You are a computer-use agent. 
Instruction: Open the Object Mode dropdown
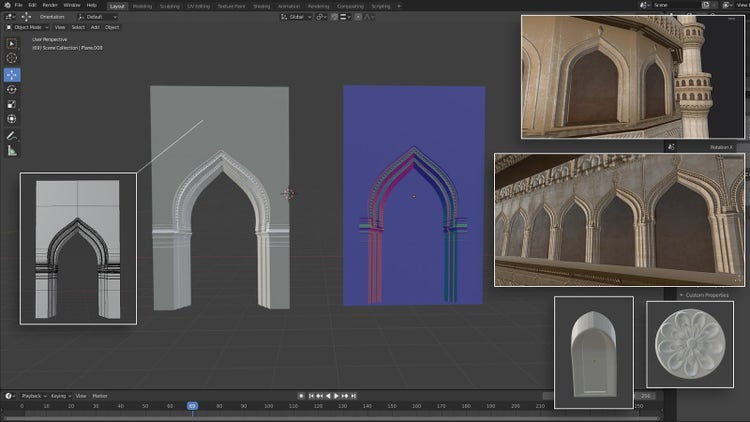28,27
